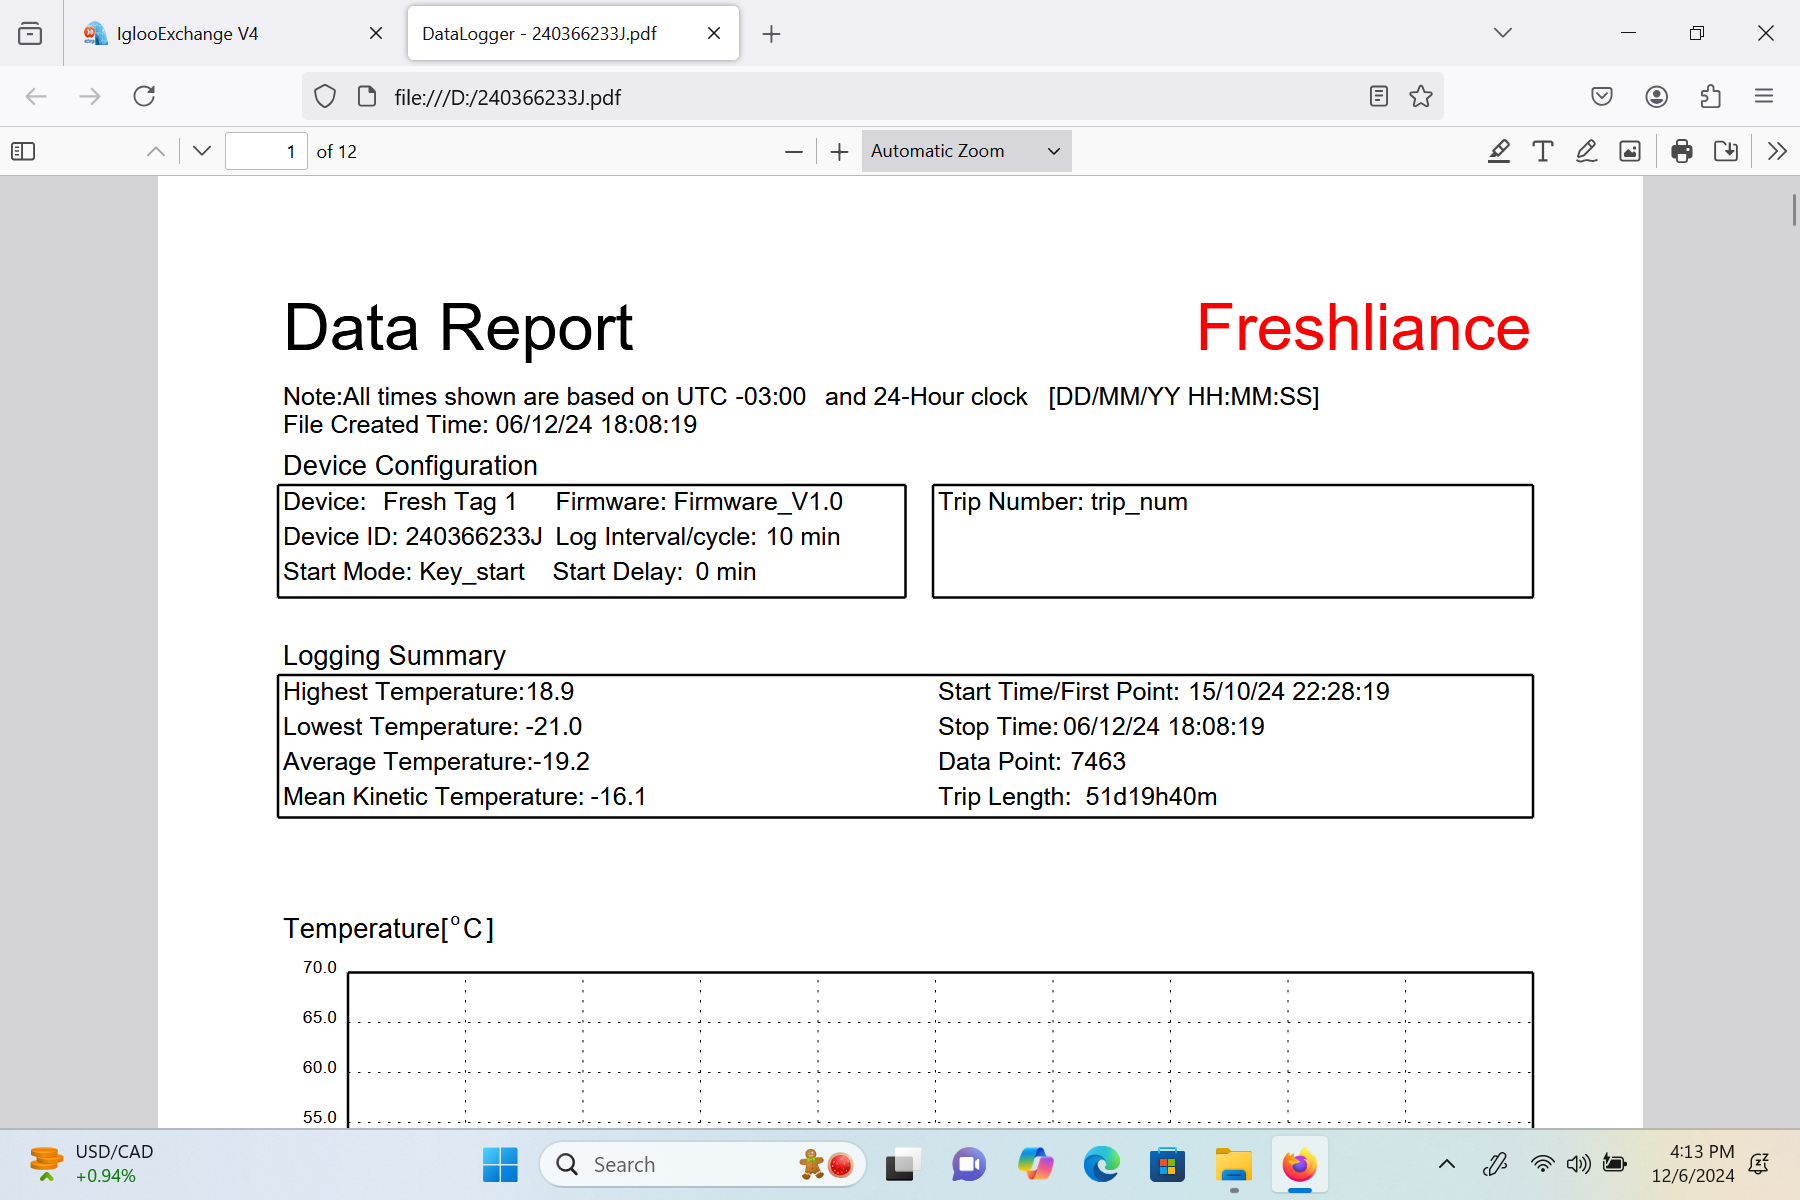Save the PDF document
Screen dimensions: 1800x1200
1726,151
